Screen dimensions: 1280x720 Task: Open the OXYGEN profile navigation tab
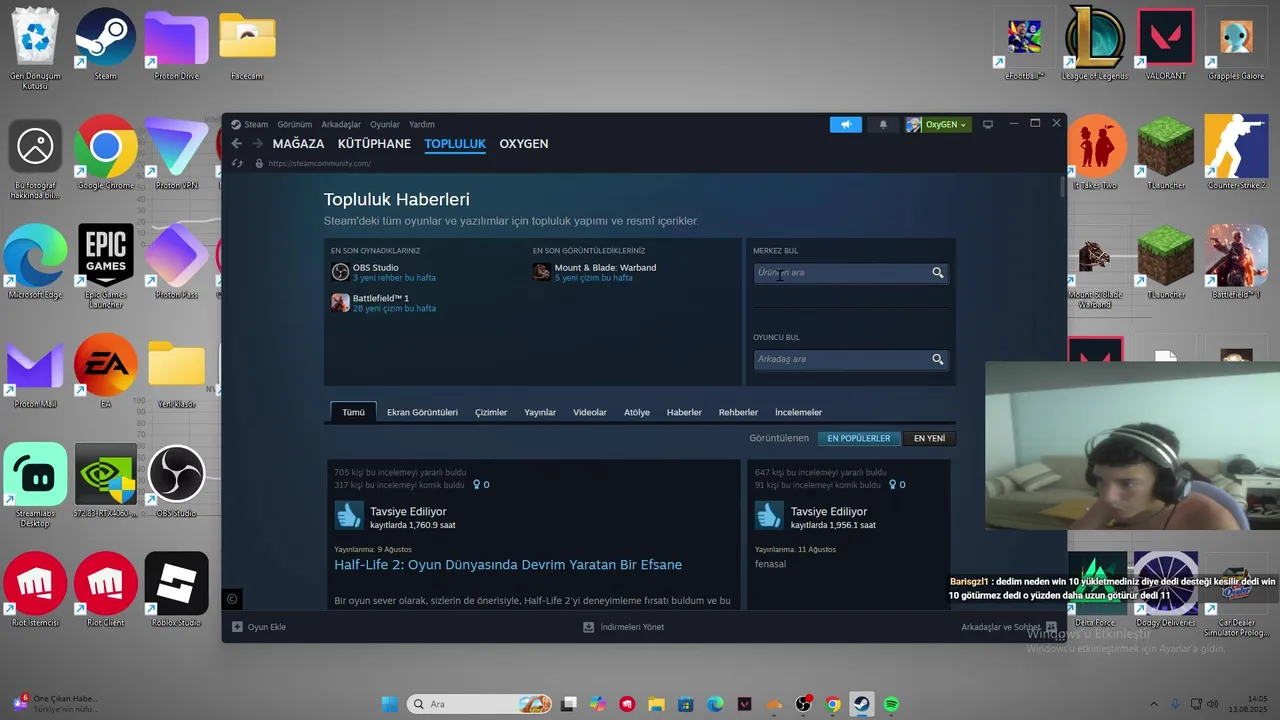(x=524, y=144)
